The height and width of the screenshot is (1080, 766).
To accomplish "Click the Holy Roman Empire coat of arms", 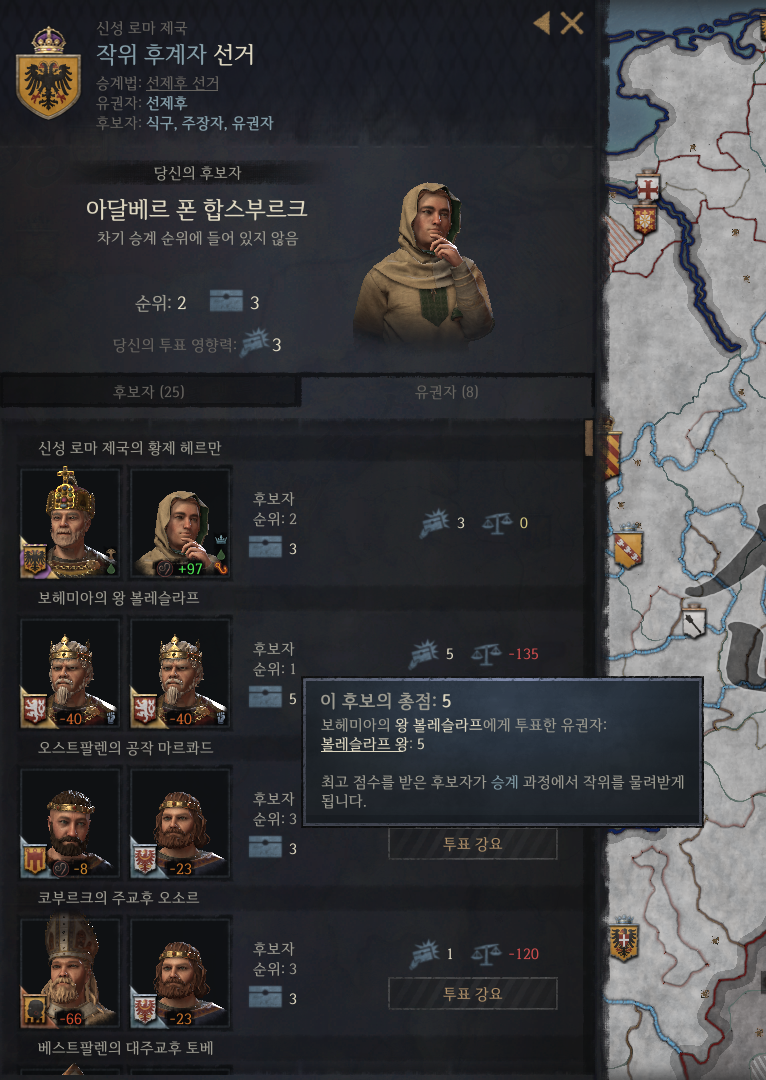I will [x=48, y=74].
